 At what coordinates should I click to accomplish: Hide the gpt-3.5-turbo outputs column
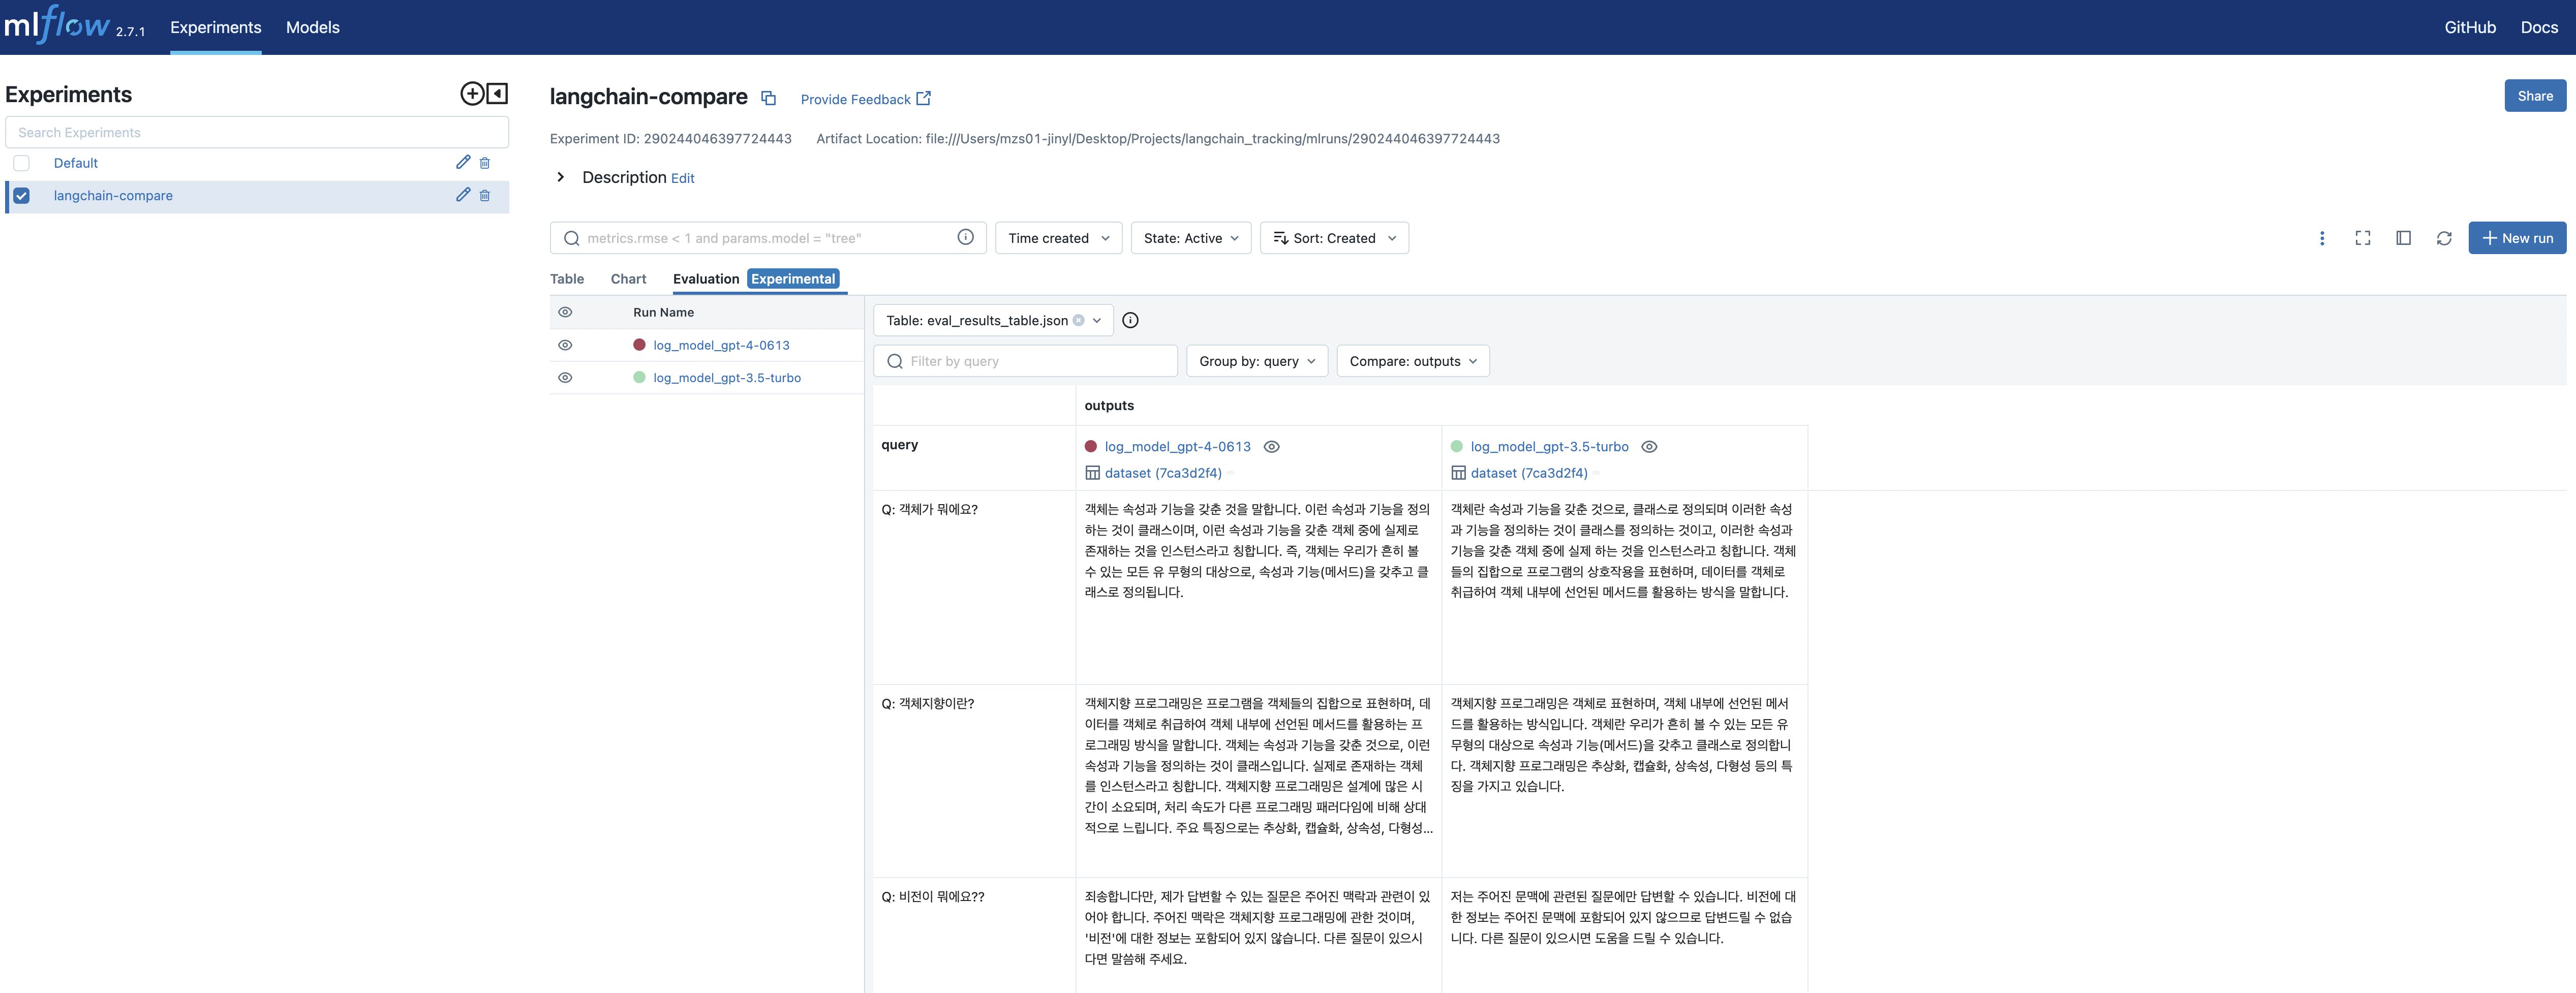click(x=1649, y=447)
